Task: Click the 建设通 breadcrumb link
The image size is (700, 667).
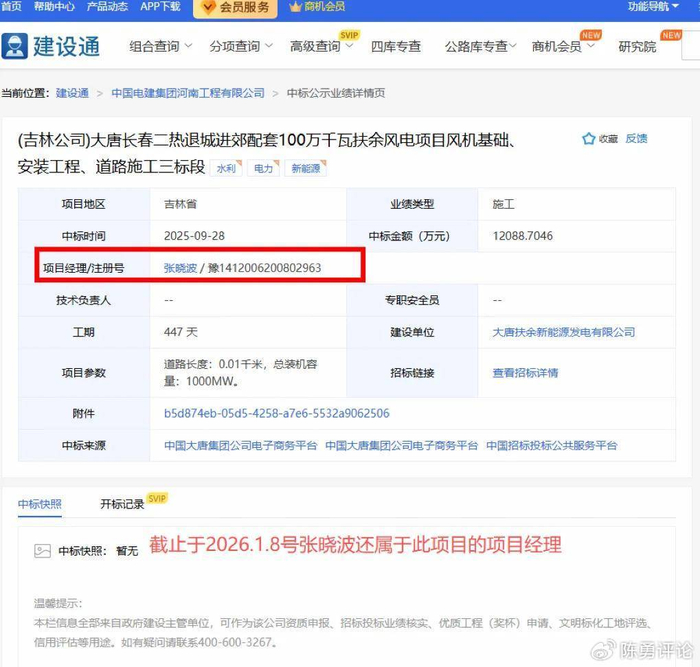Action: (x=72, y=93)
